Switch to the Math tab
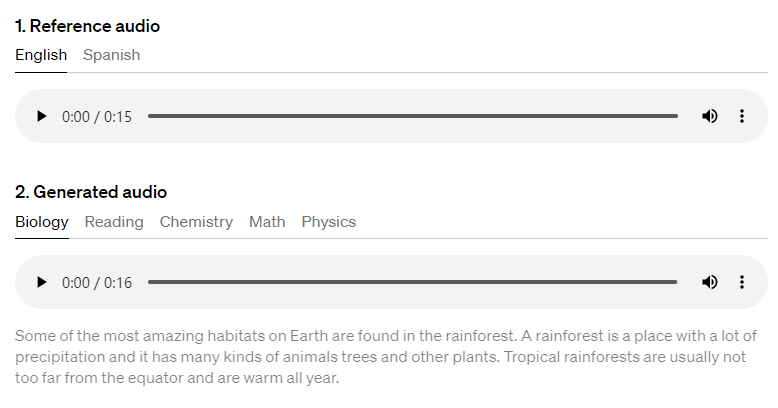778x408 pixels. click(x=267, y=221)
